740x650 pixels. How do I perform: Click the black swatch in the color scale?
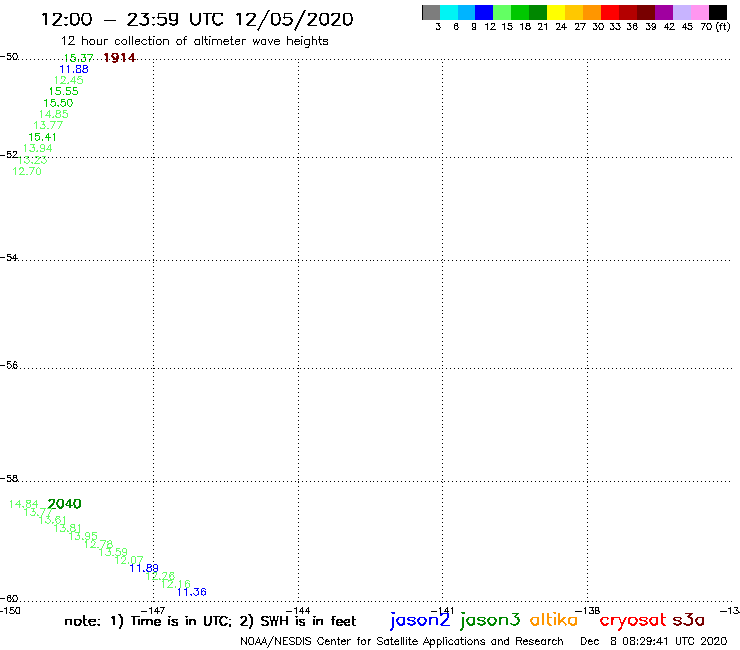tap(718, 12)
